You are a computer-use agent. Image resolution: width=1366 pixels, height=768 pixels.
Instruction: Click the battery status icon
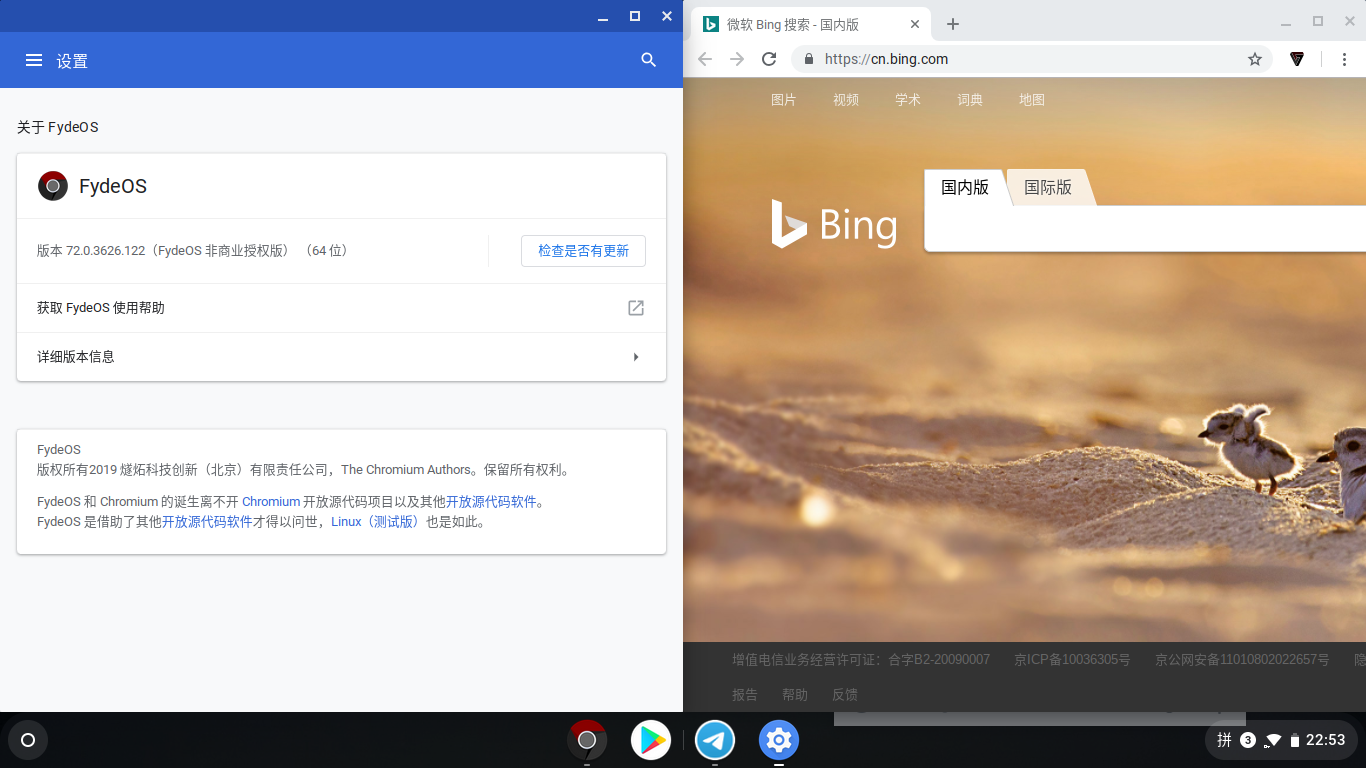(x=1295, y=740)
